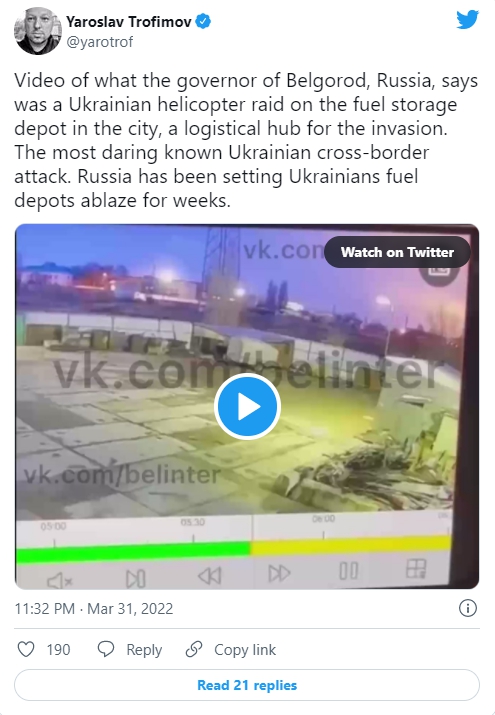Open Yaroslav Trofimov's profile picture

click(x=38, y=31)
